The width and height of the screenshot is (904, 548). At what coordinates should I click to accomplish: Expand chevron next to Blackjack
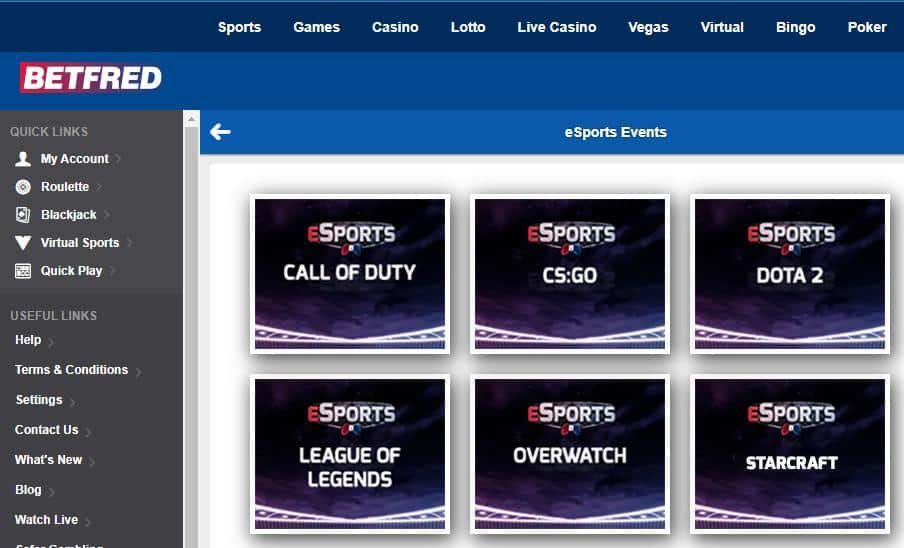pyautogui.click(x=107, y=215)
